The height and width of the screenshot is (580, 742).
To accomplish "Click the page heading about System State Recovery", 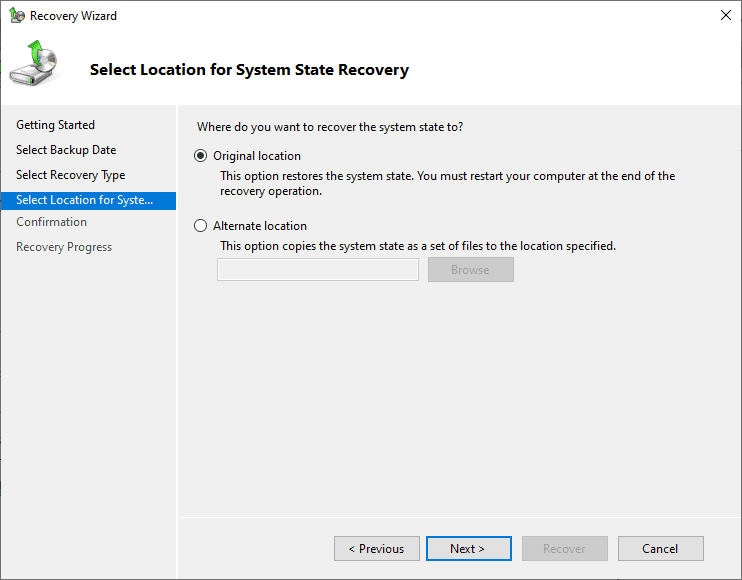I will tap(249, 70).
